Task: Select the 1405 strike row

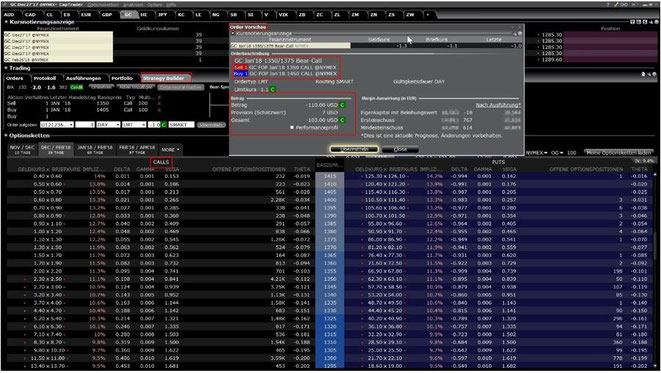Action: click(330, 192)
